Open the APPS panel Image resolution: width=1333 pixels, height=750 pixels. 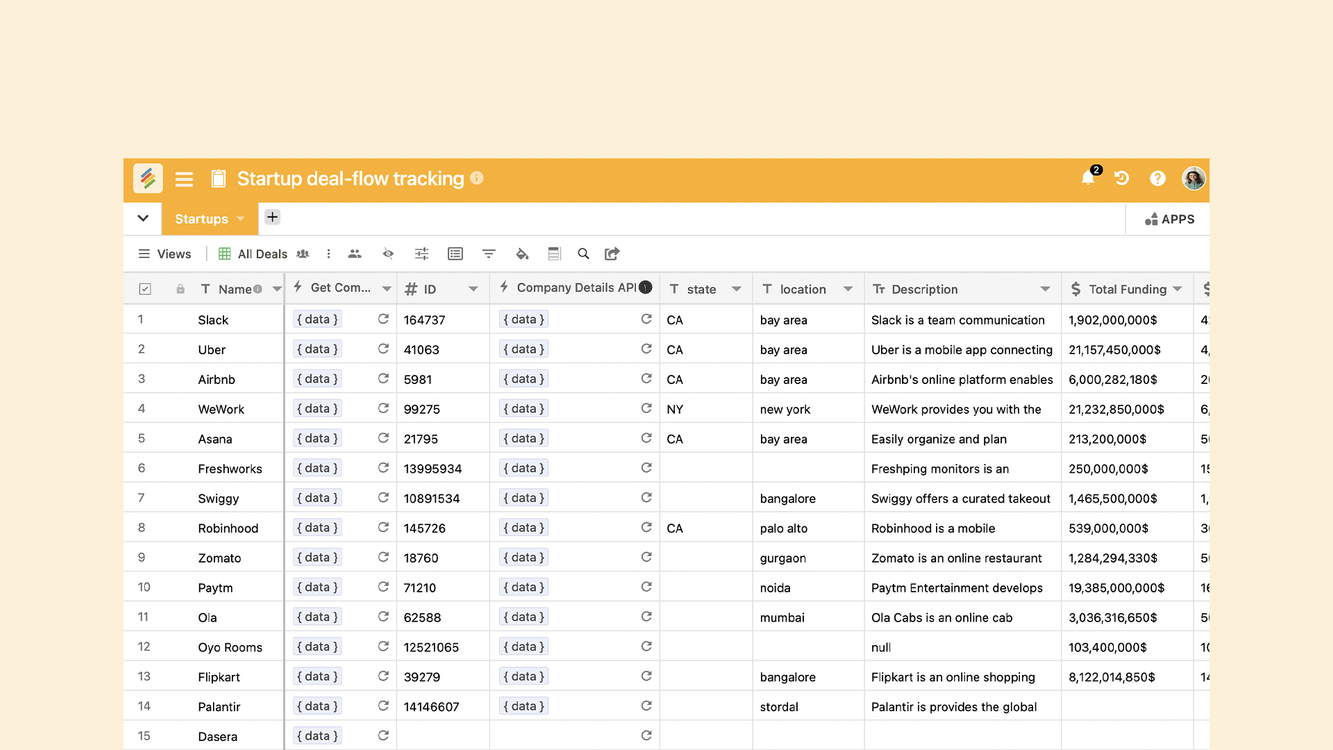point(1169,219)
